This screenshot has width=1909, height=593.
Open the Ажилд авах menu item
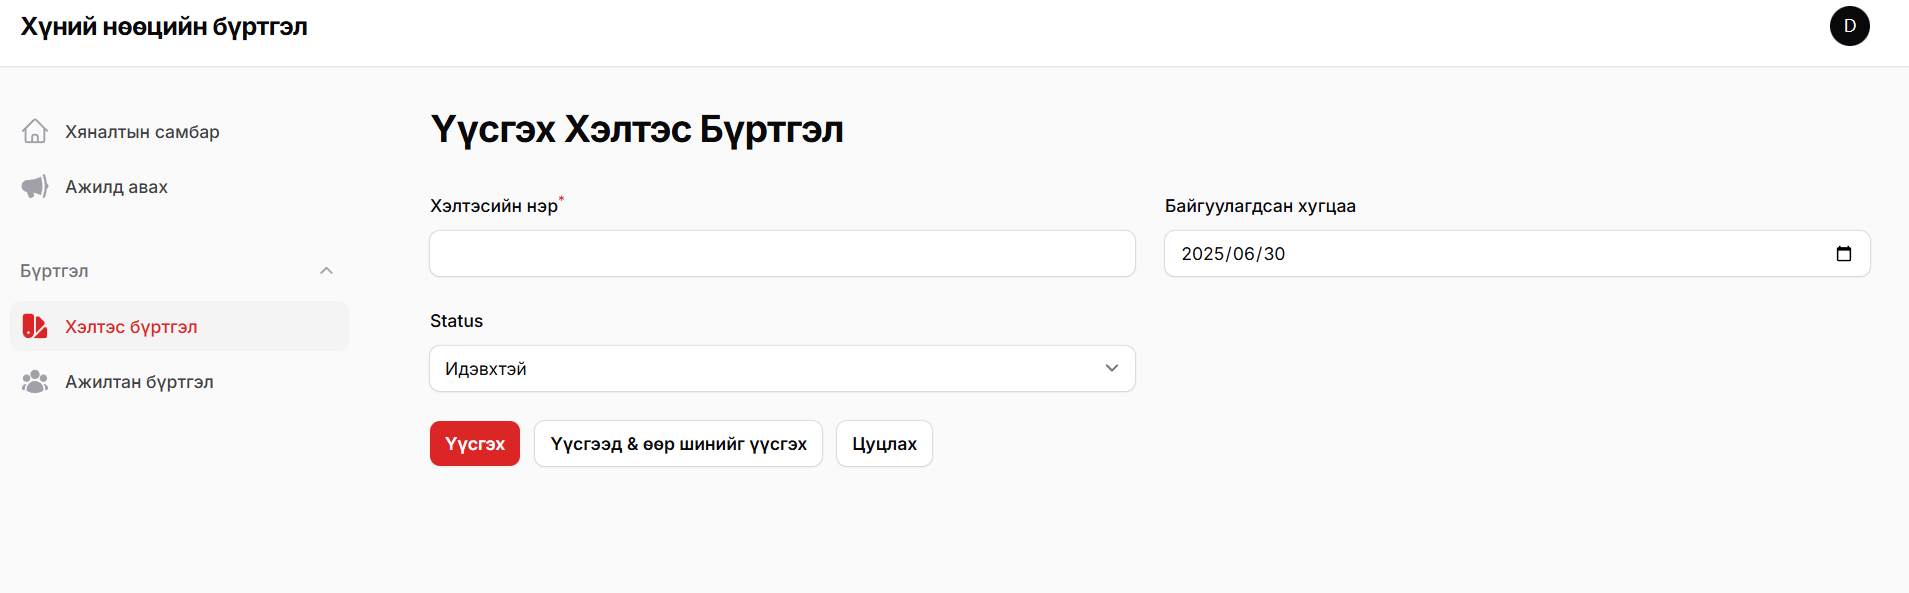click(x=116, y=187)
